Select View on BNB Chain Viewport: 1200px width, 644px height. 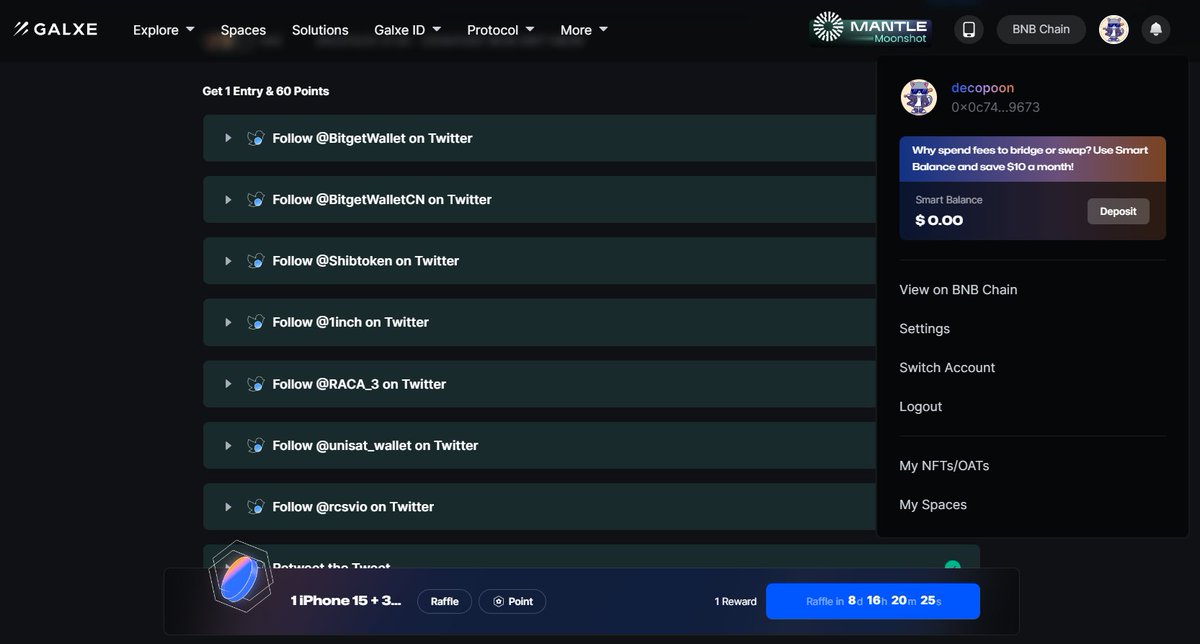tap(958, 290)
